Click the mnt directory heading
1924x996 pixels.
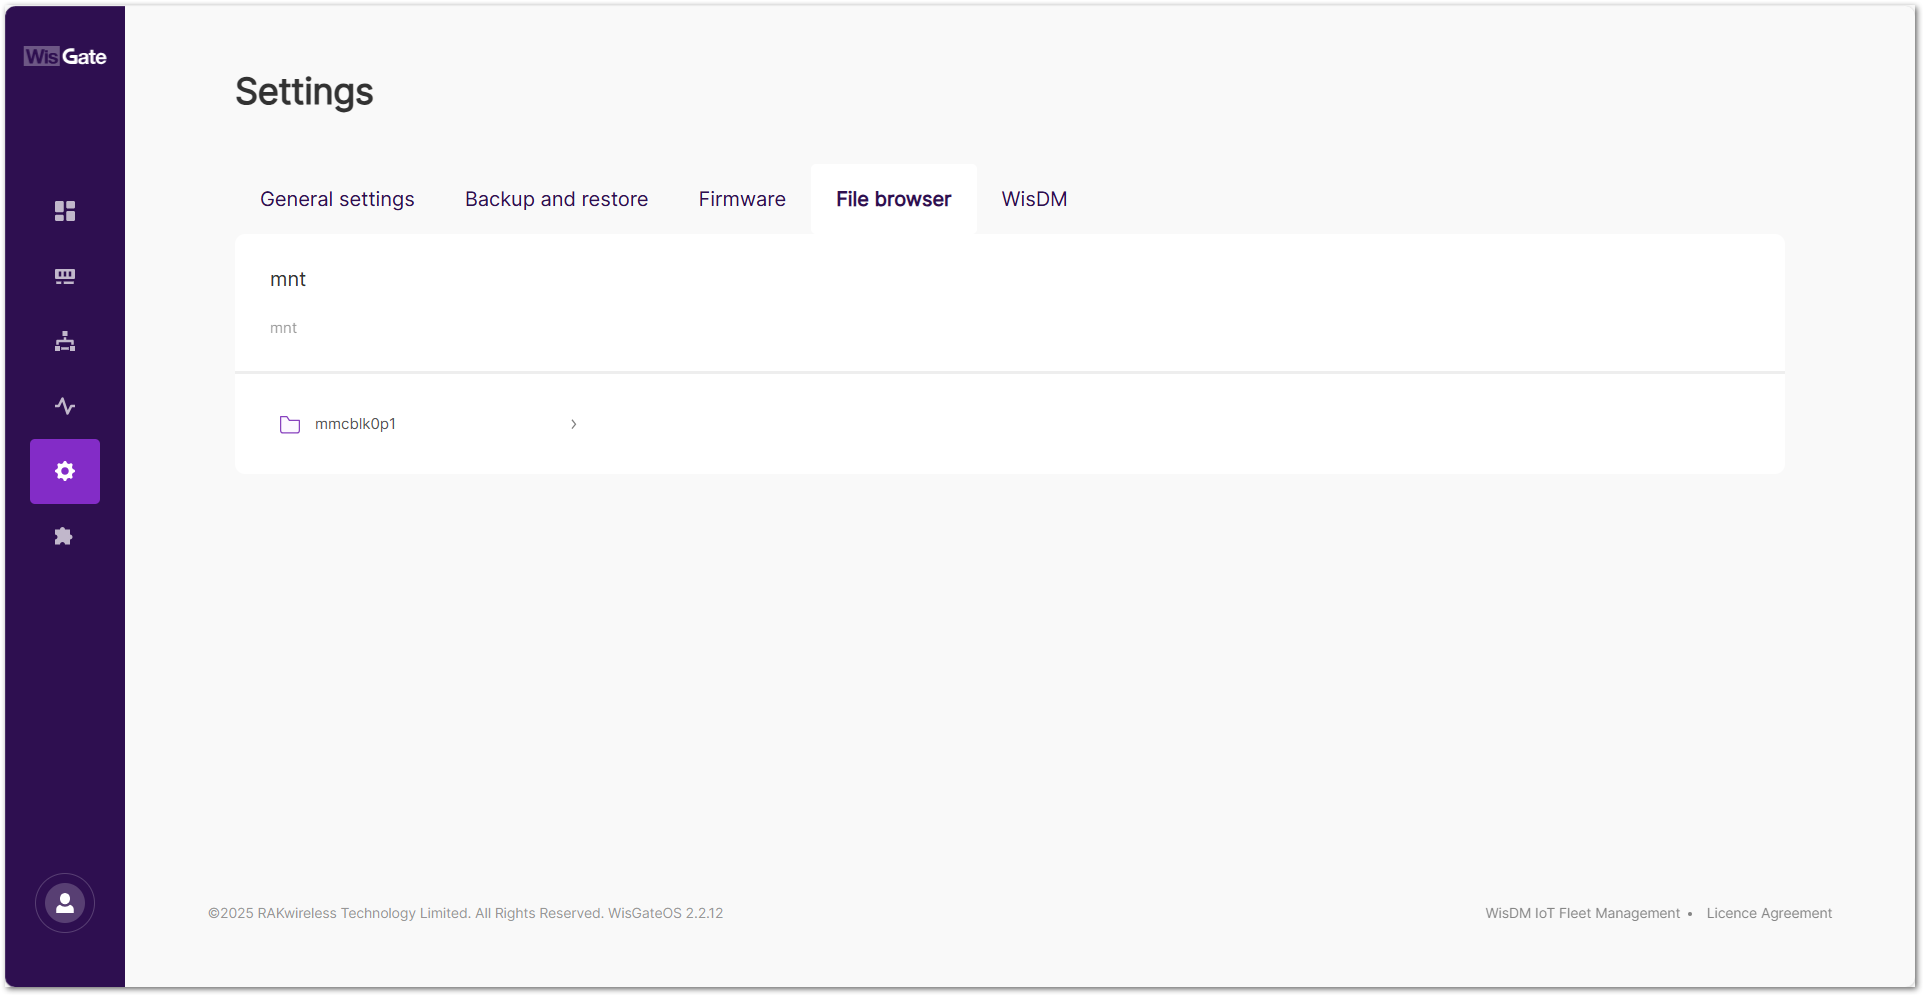288,280
